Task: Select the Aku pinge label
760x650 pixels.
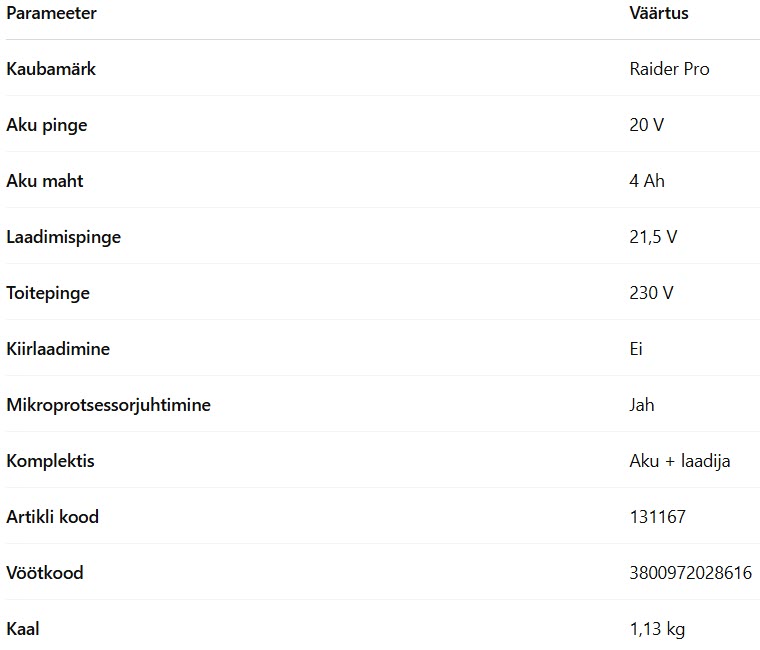Action: click(47, 125)
